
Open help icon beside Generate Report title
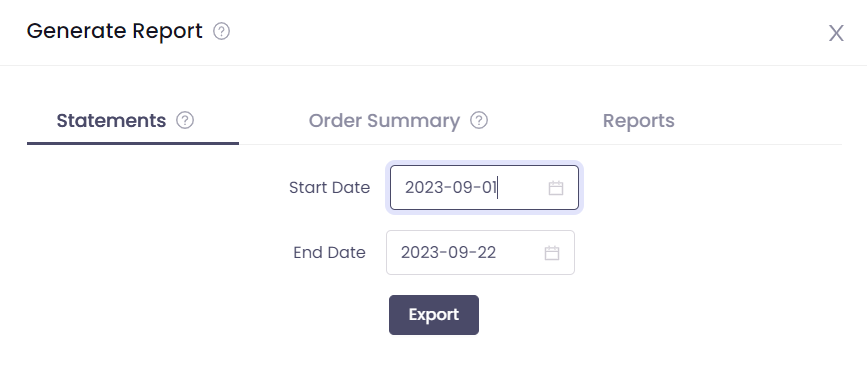tap(221, 32)
